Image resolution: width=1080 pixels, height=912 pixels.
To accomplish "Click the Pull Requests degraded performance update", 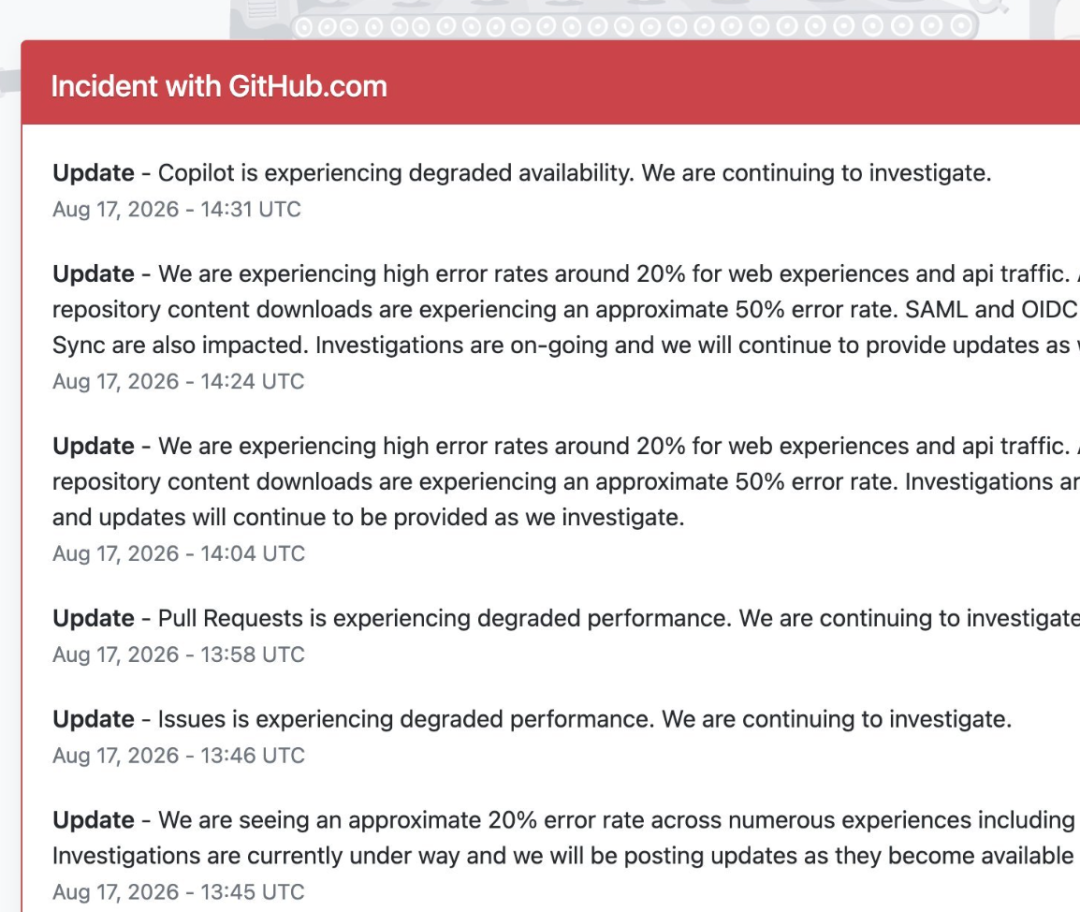I will 566,619.
